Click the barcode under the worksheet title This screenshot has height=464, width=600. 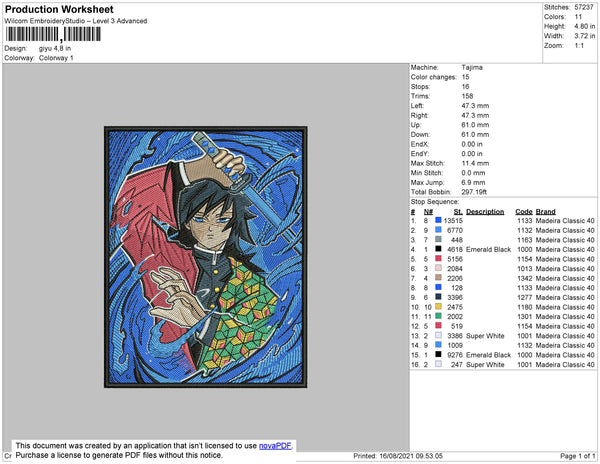pyautogui.click(x=53, y=34)
